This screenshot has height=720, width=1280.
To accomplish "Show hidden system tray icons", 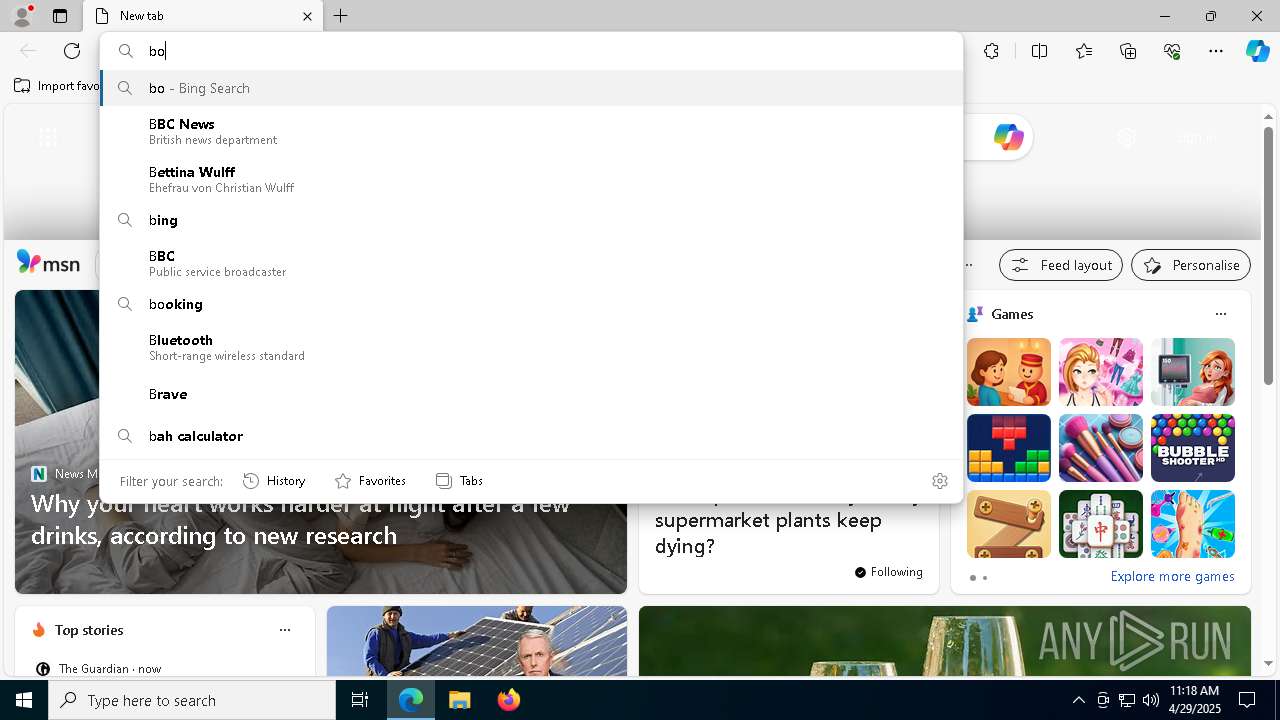I will (x=1078, y=700).
